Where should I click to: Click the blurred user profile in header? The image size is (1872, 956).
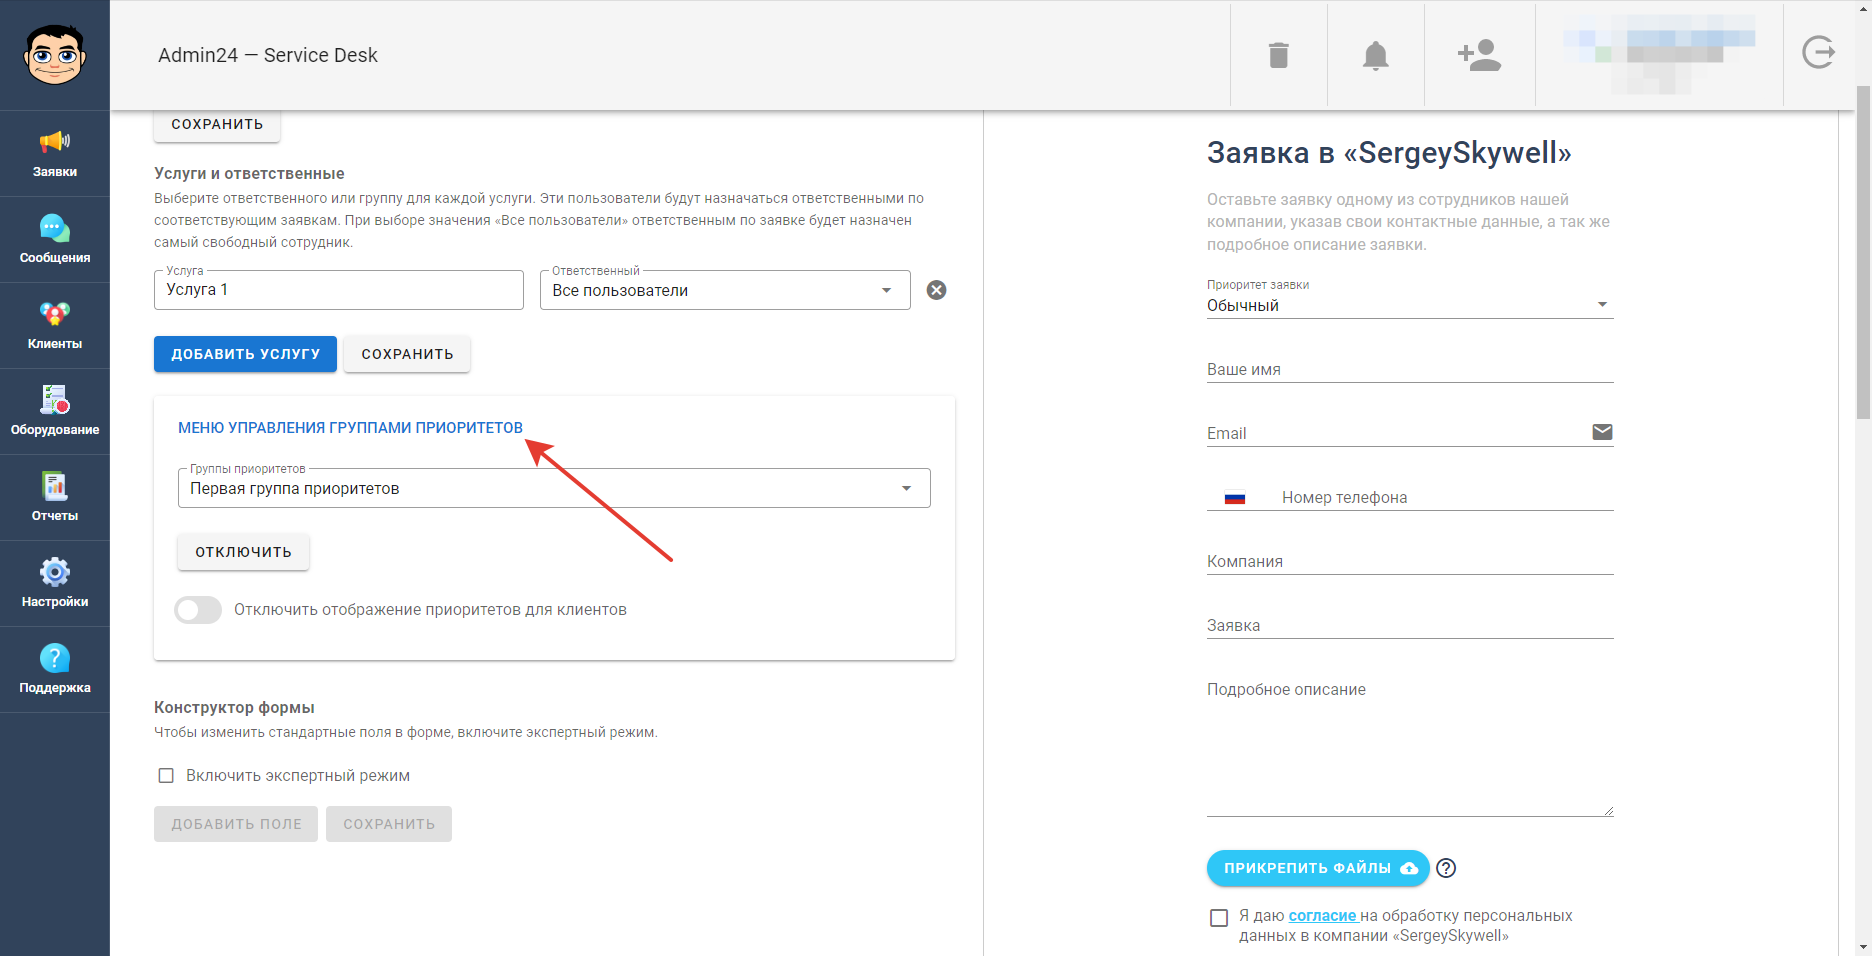pyautogui.click(x=1659, y=55)
